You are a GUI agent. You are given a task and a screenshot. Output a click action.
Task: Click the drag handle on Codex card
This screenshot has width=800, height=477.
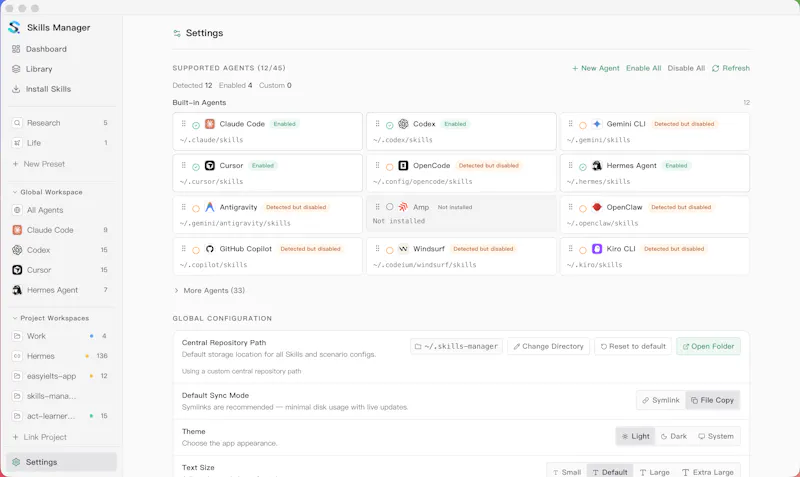tap(378, 123)
